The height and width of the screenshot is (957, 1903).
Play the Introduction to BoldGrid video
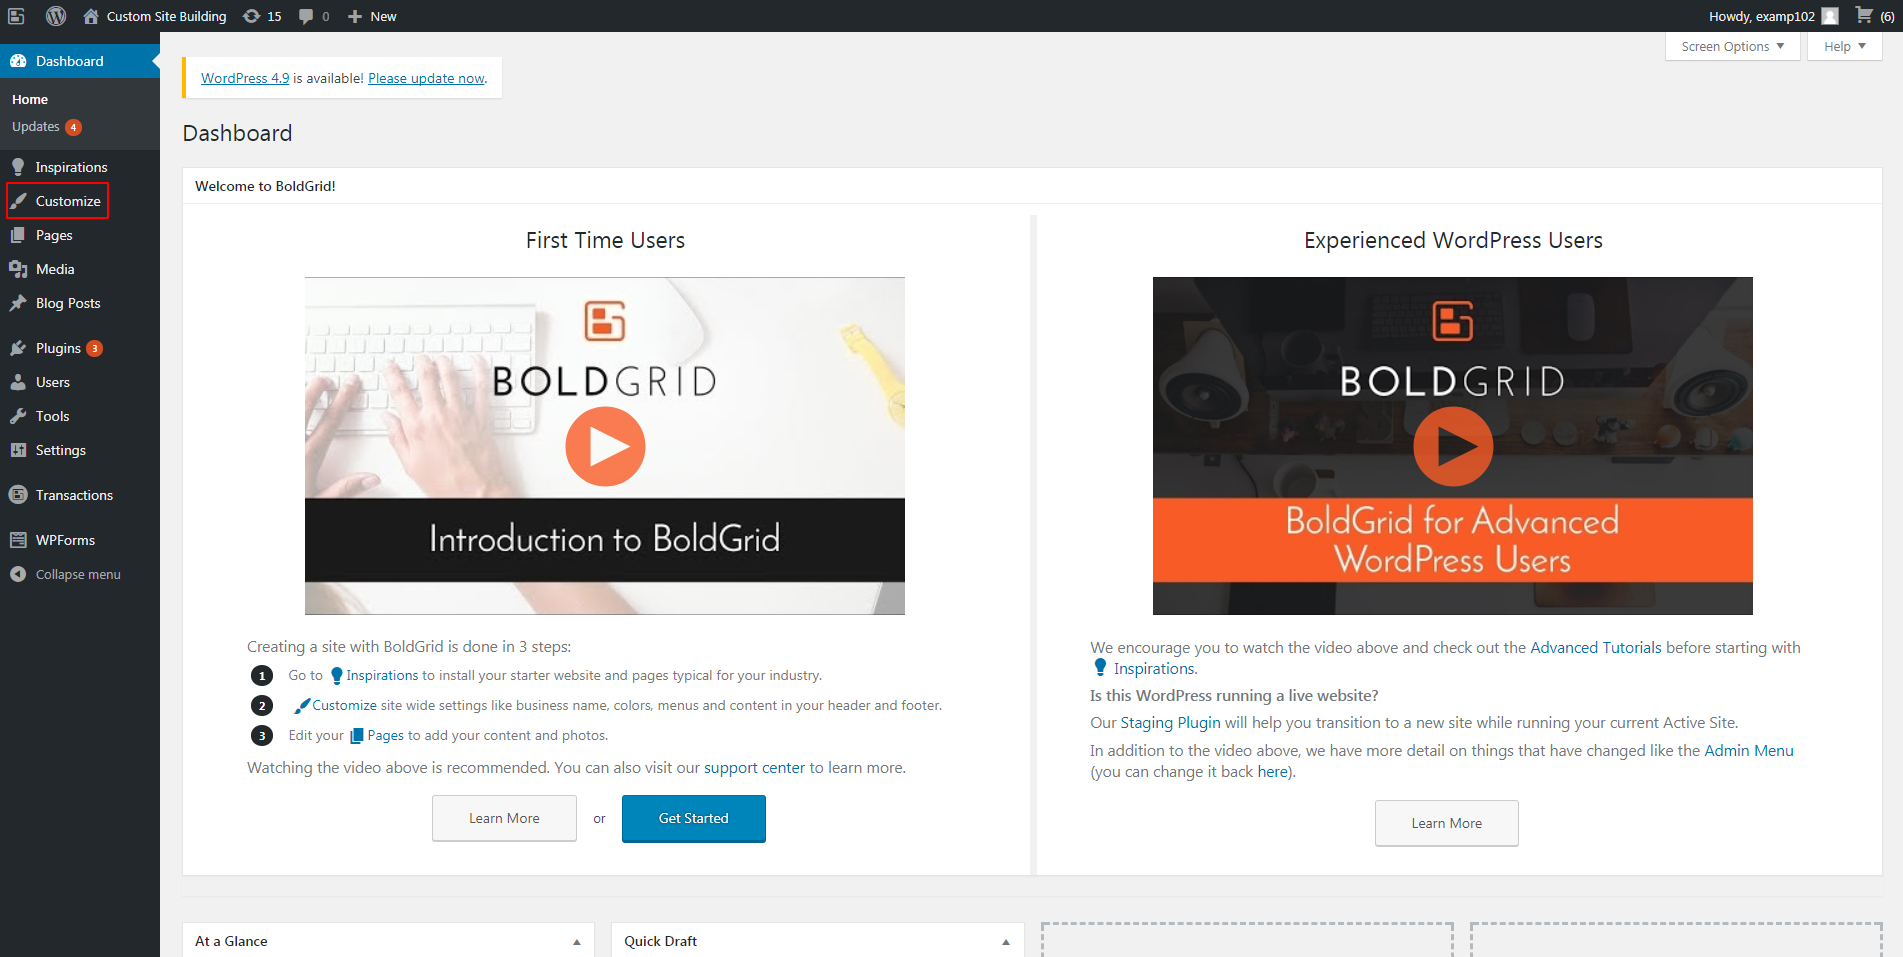(x=605, y=446)
